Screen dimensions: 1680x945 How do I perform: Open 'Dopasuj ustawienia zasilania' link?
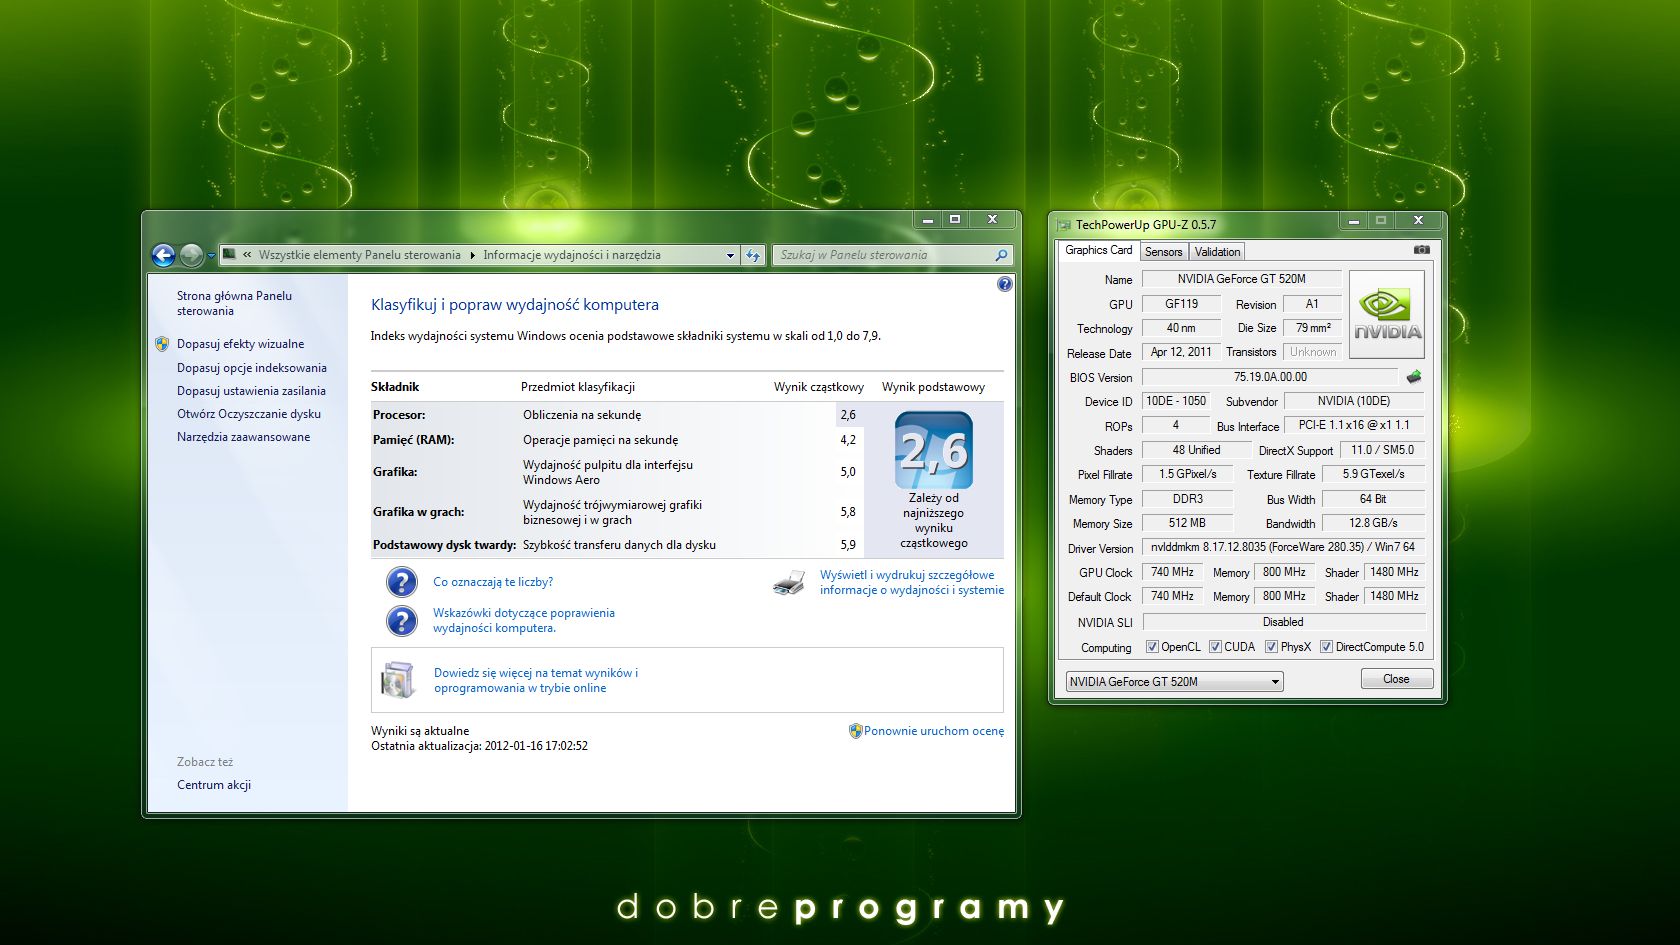(x=251, y=391)
